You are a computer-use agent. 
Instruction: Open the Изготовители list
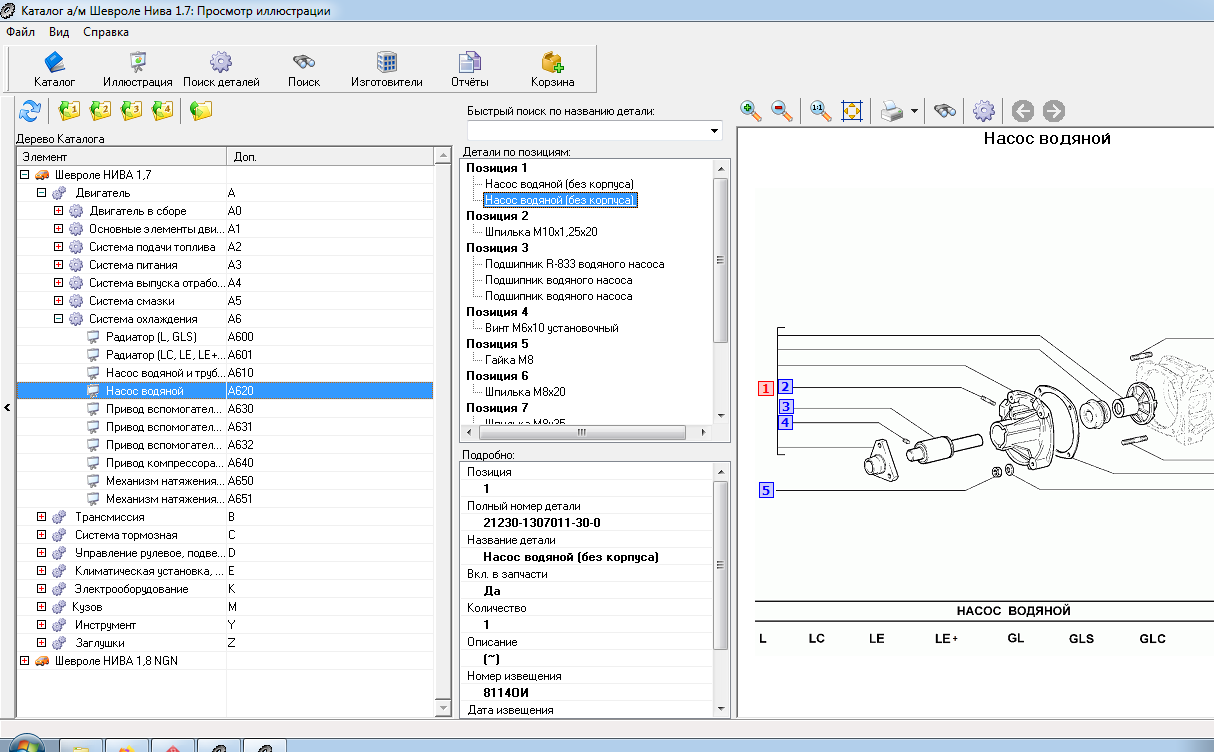(x=387, y=69)
